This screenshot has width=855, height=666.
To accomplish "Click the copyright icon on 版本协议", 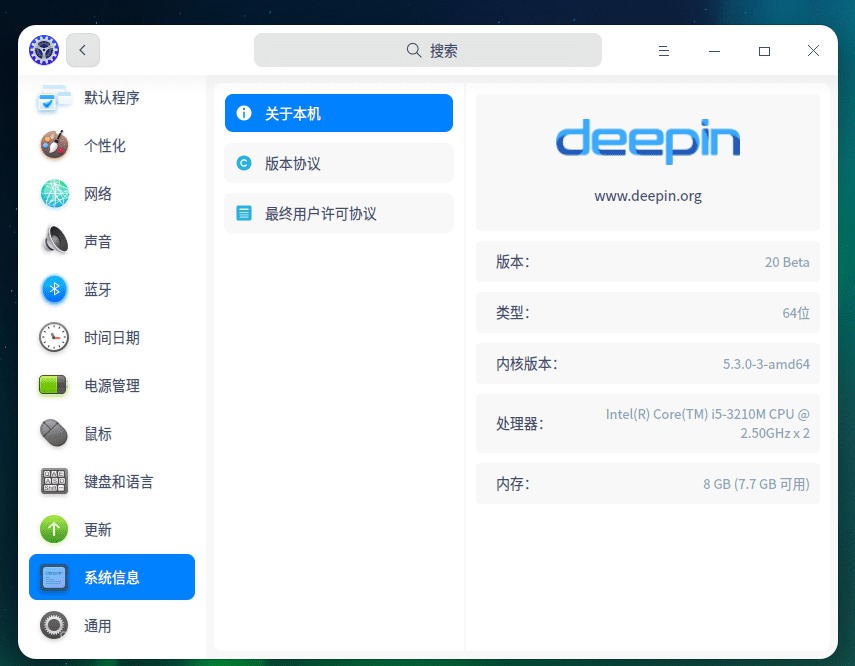I will point(244,163).
